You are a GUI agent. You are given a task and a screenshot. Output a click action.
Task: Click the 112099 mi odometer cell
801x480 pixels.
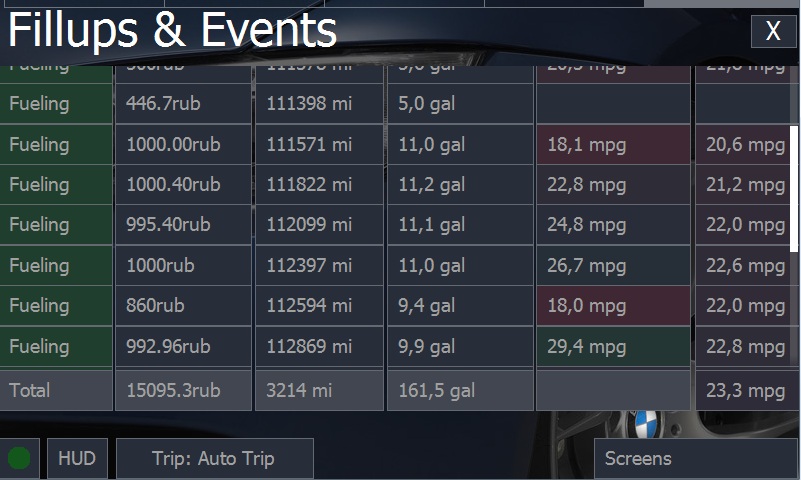(319, 225)
